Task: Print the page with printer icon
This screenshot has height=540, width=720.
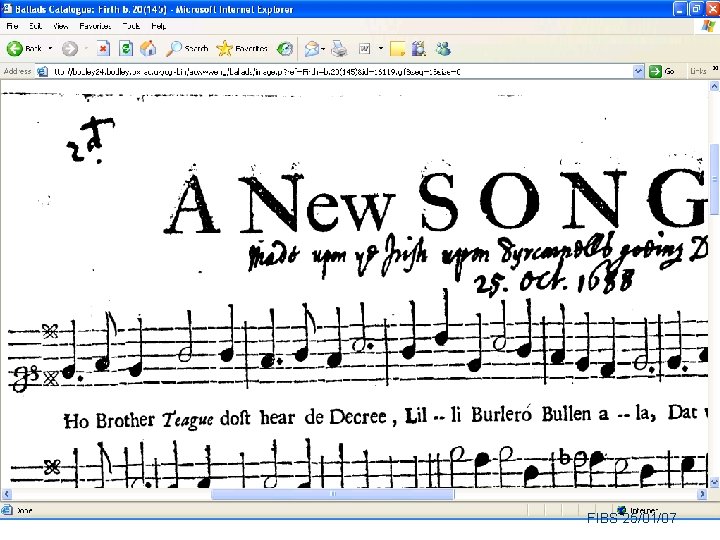Action: coord(339,48)
